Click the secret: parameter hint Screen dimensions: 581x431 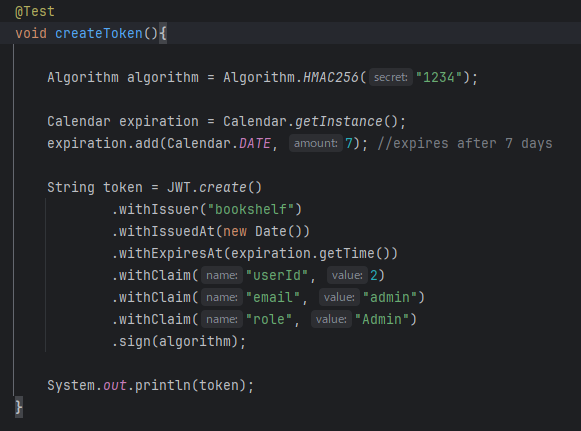point(391,77)
